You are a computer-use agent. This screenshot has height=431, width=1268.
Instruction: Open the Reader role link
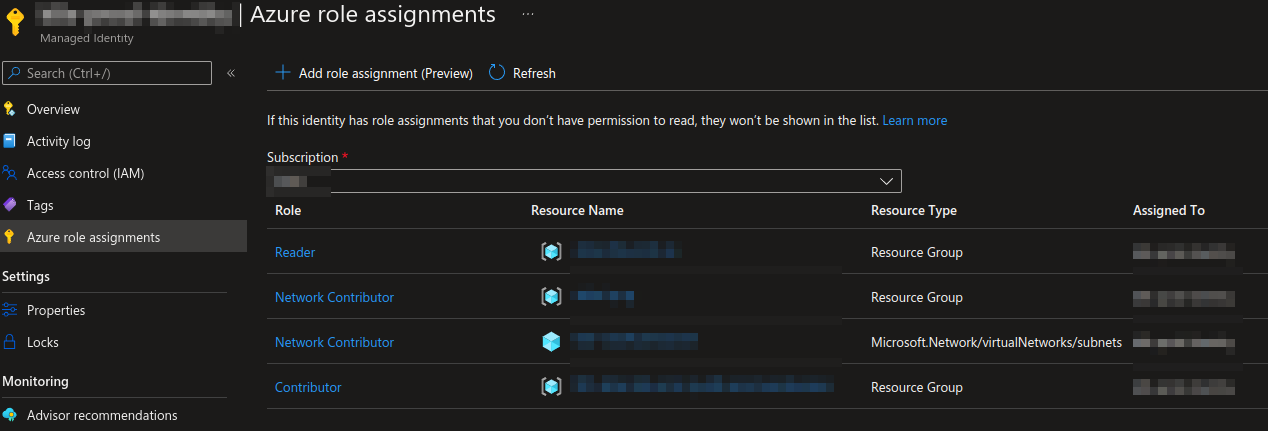point(295,252)
